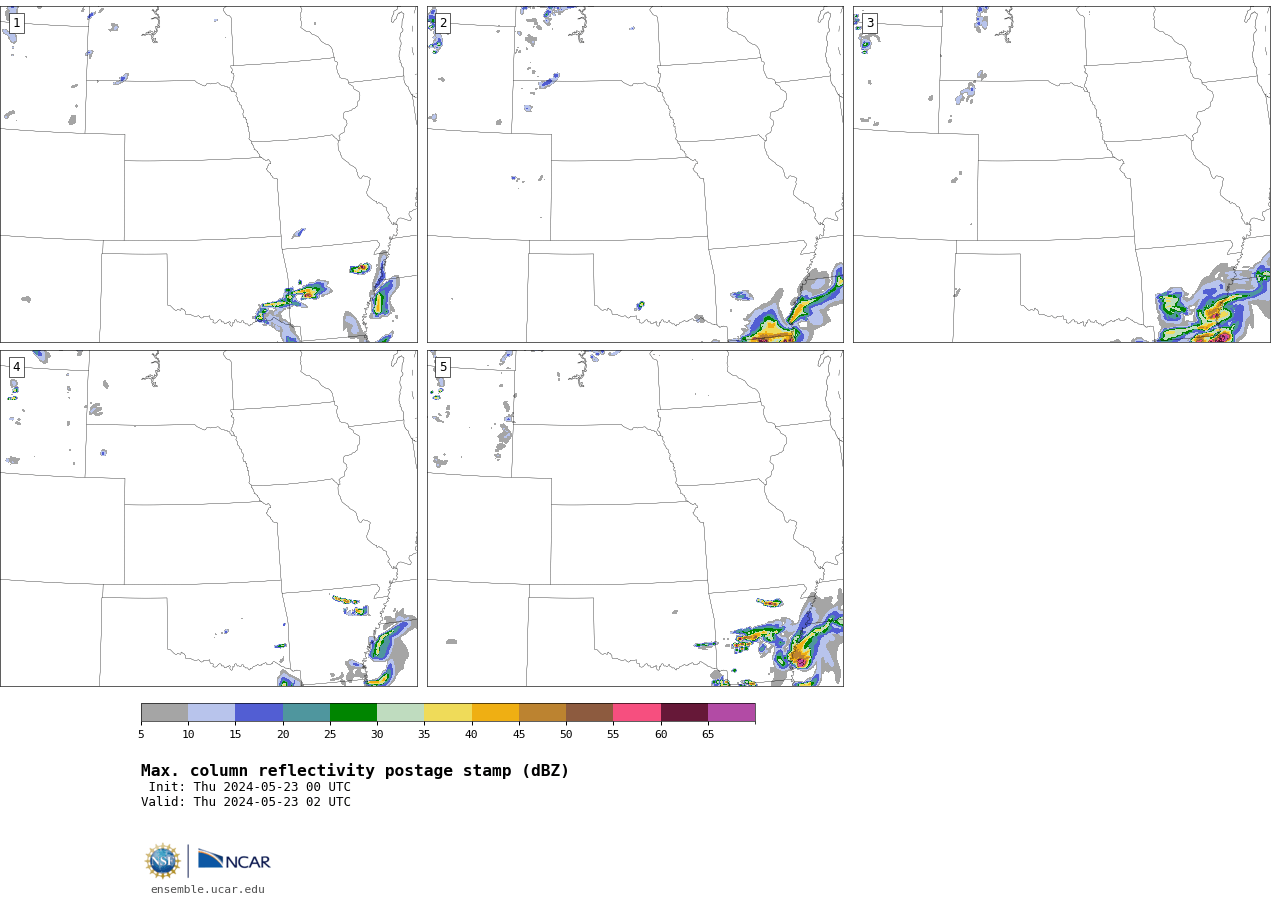
Task: Select the gray 5-10 dBZ color swatch
Action: click(164, 713)
